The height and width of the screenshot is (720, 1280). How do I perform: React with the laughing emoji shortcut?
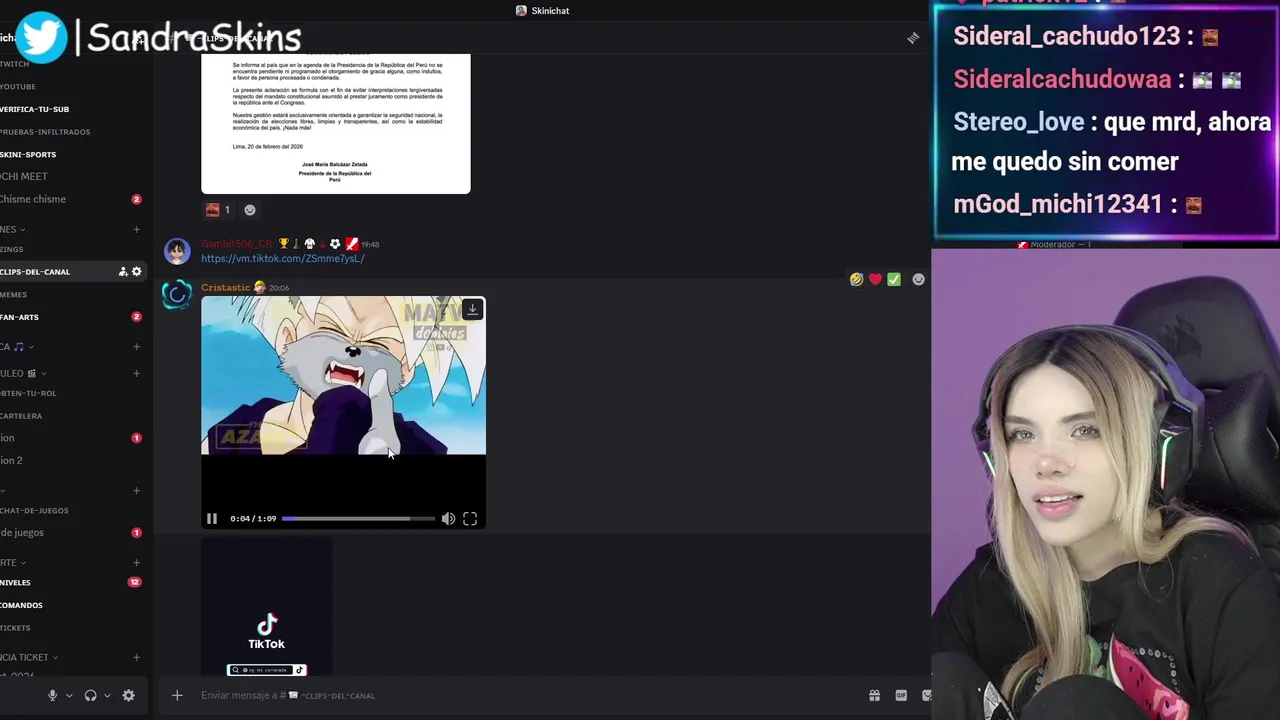pyautogui.click(x=856, y=280)
